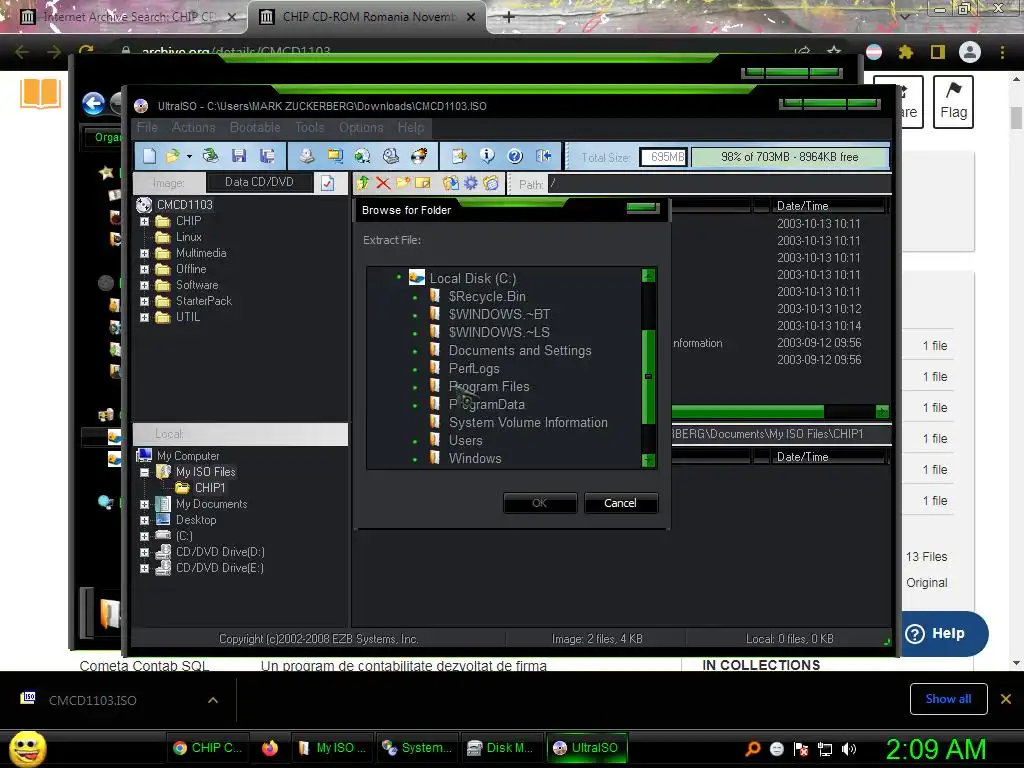This screenshot has width=1024, height=768.
Task: Select $Recycle.Bin folder in Browse dialog
Action: (x=487, y=296)
